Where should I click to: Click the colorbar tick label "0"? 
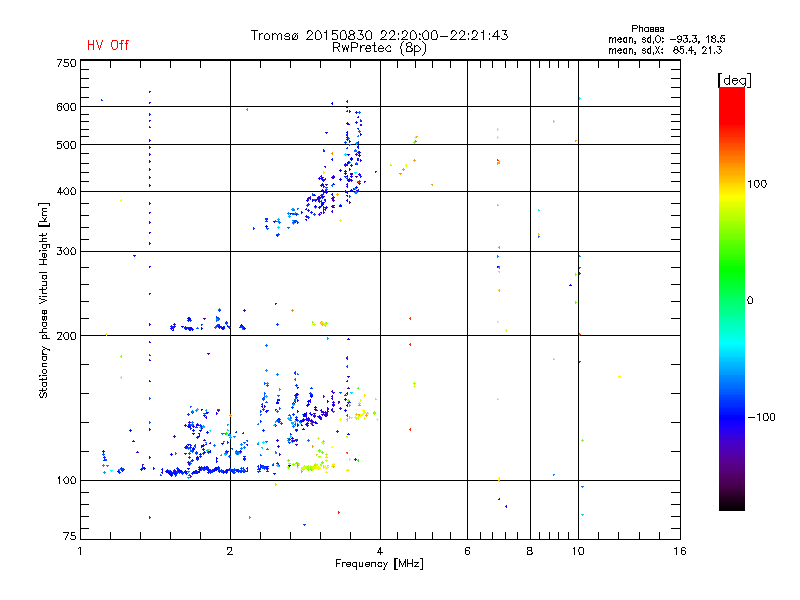click(x=750, y=301)
